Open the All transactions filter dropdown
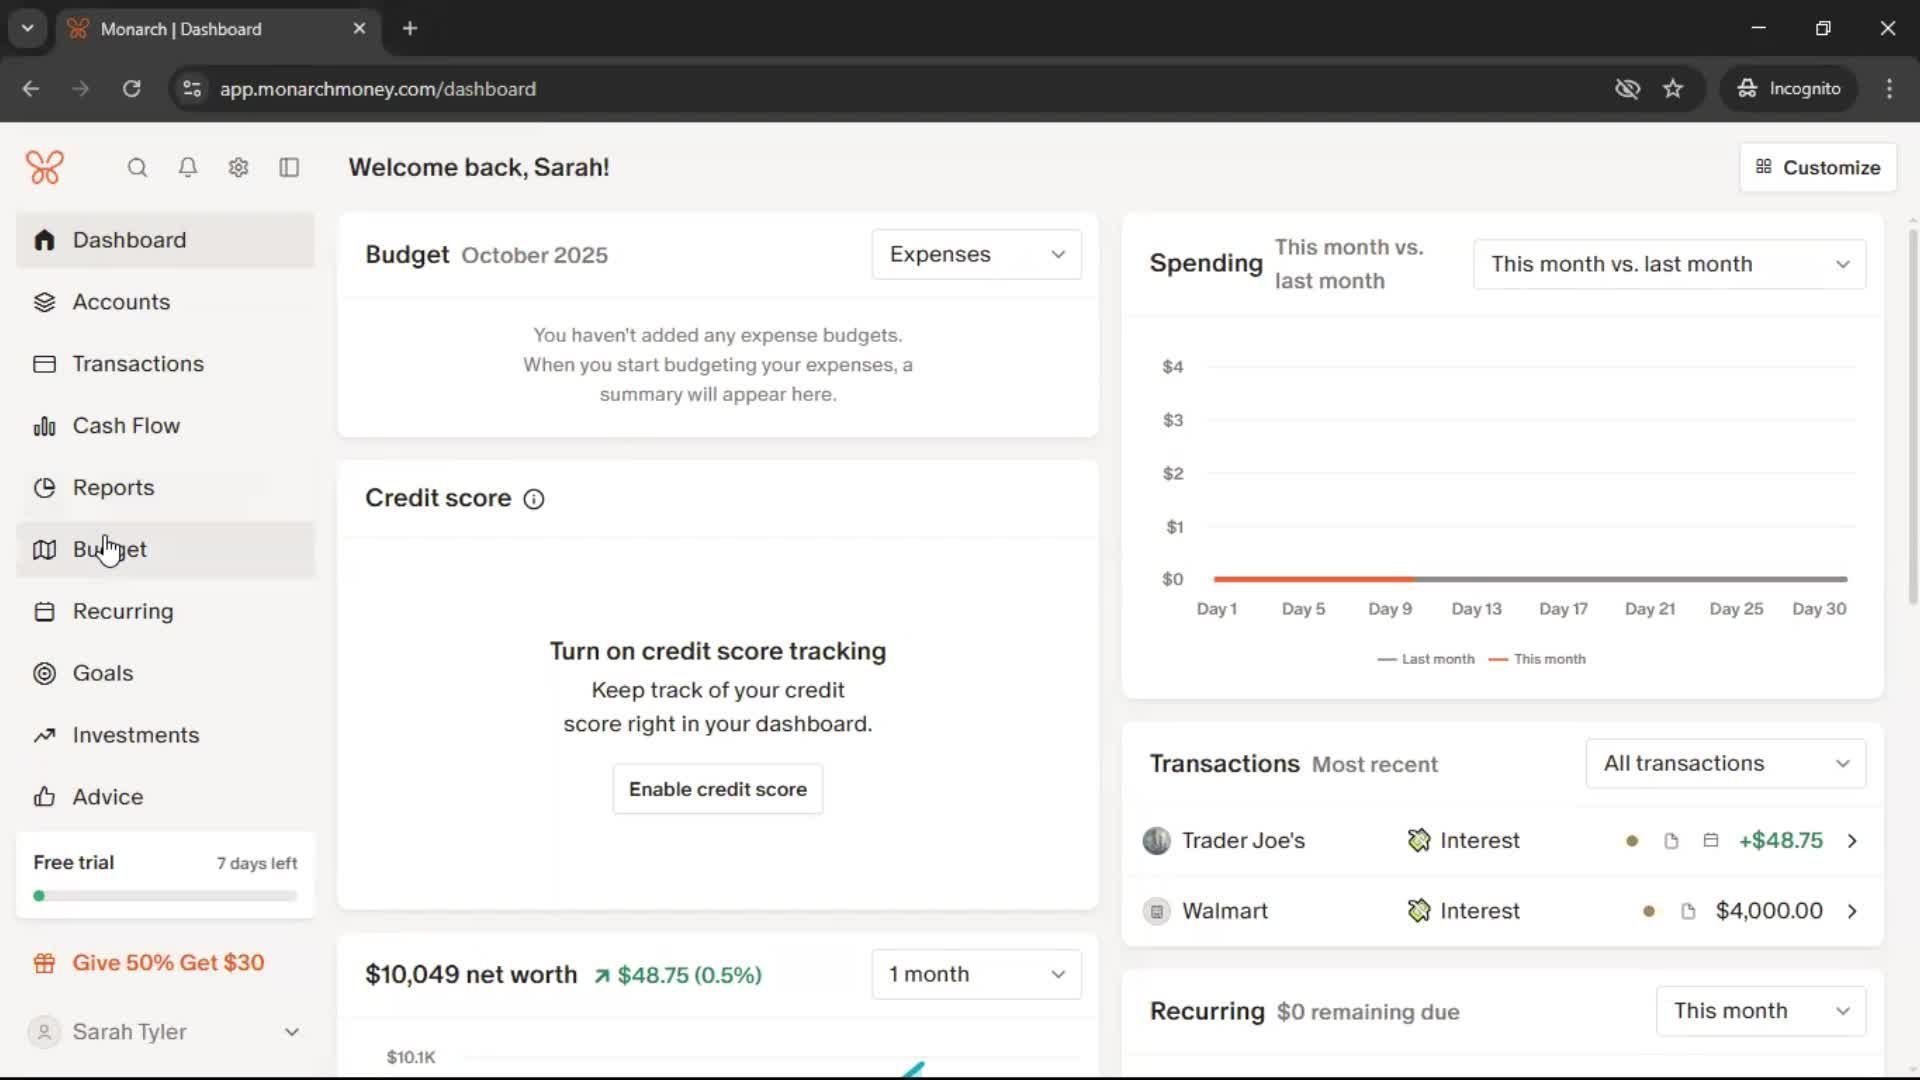This screenshot has width=1920, height=1080. pyautogui.click(x=1725, y=763)
